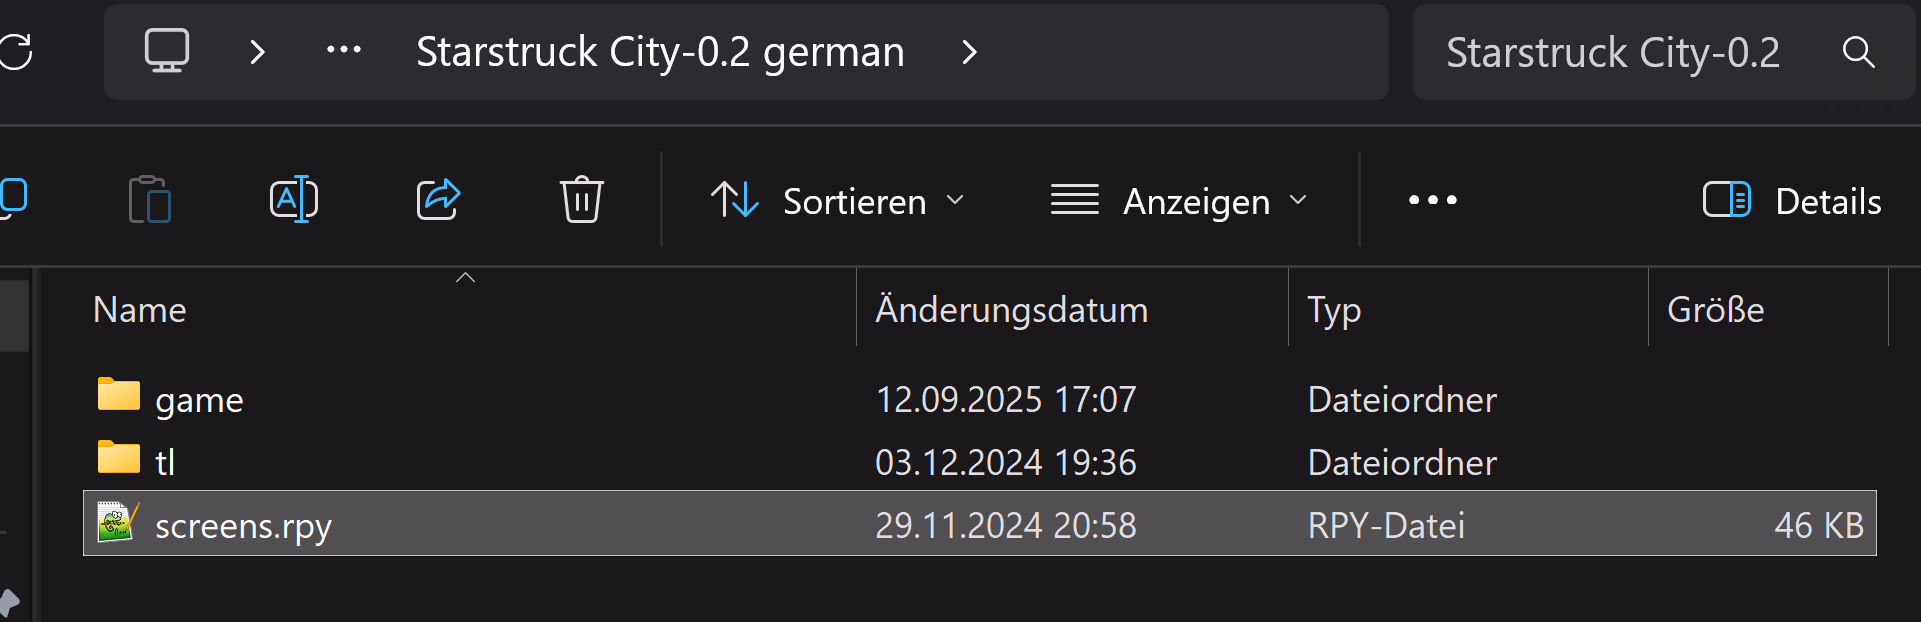
Task: Open the Anzeigen view dropdown
Action: click(x=1179, y=201)
